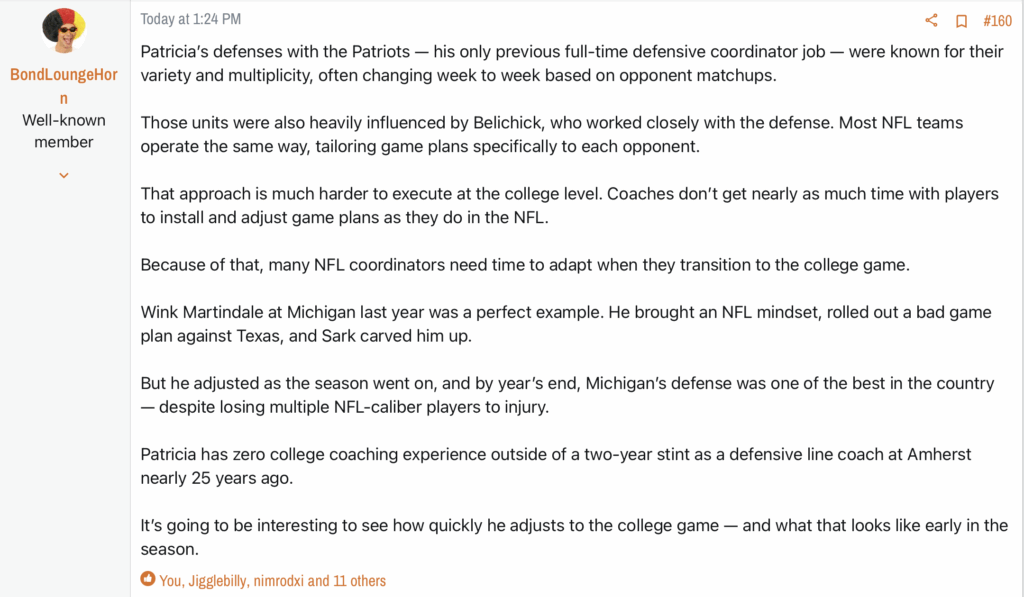Click the paragraph mentioning Amherst coaching stint

(x=556, y=466)
